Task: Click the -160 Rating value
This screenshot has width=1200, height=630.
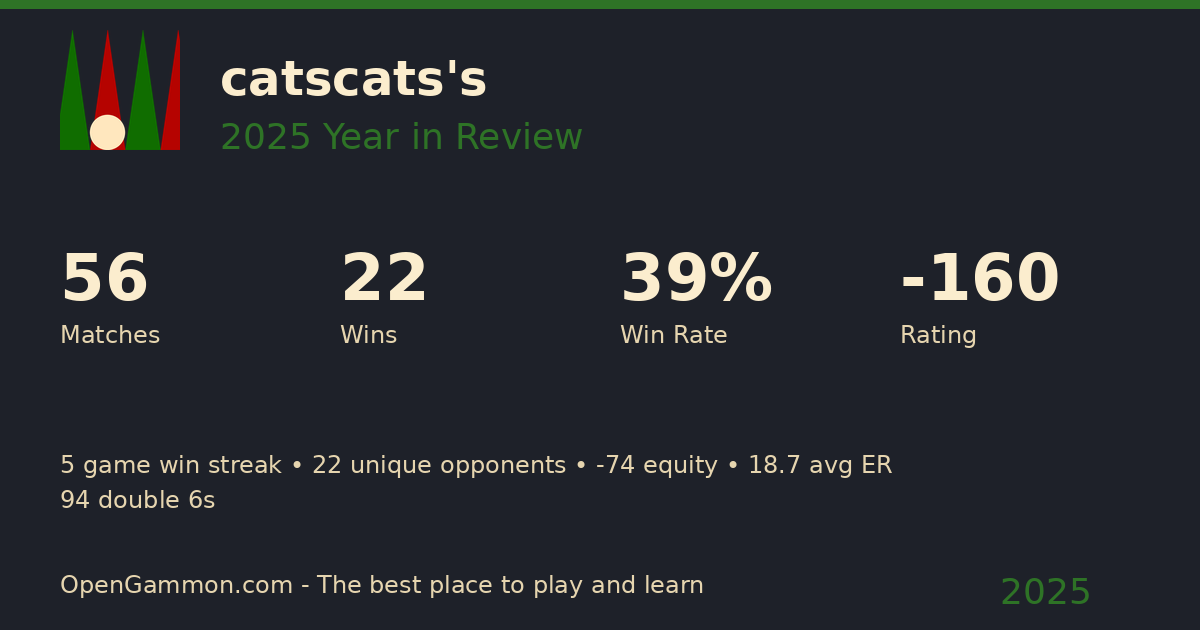Action: tap(979, 280)
